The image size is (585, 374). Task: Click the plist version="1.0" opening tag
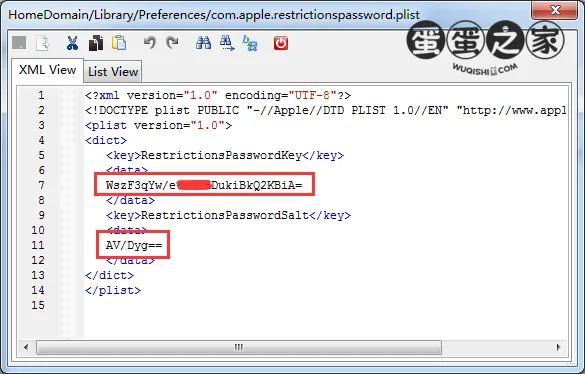pyautogui.click(x=159, y=125)
